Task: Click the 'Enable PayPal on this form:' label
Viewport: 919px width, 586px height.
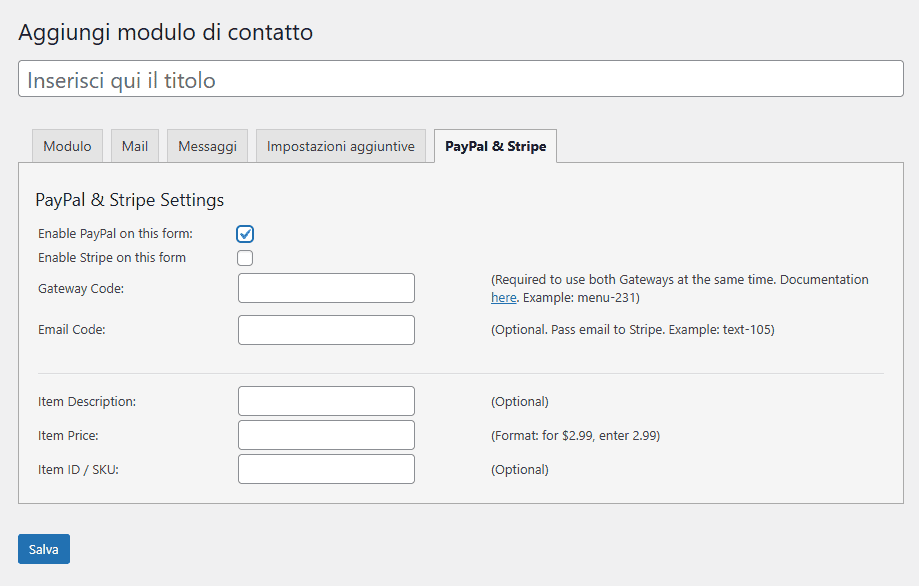Action: click(x=115, y=234)
